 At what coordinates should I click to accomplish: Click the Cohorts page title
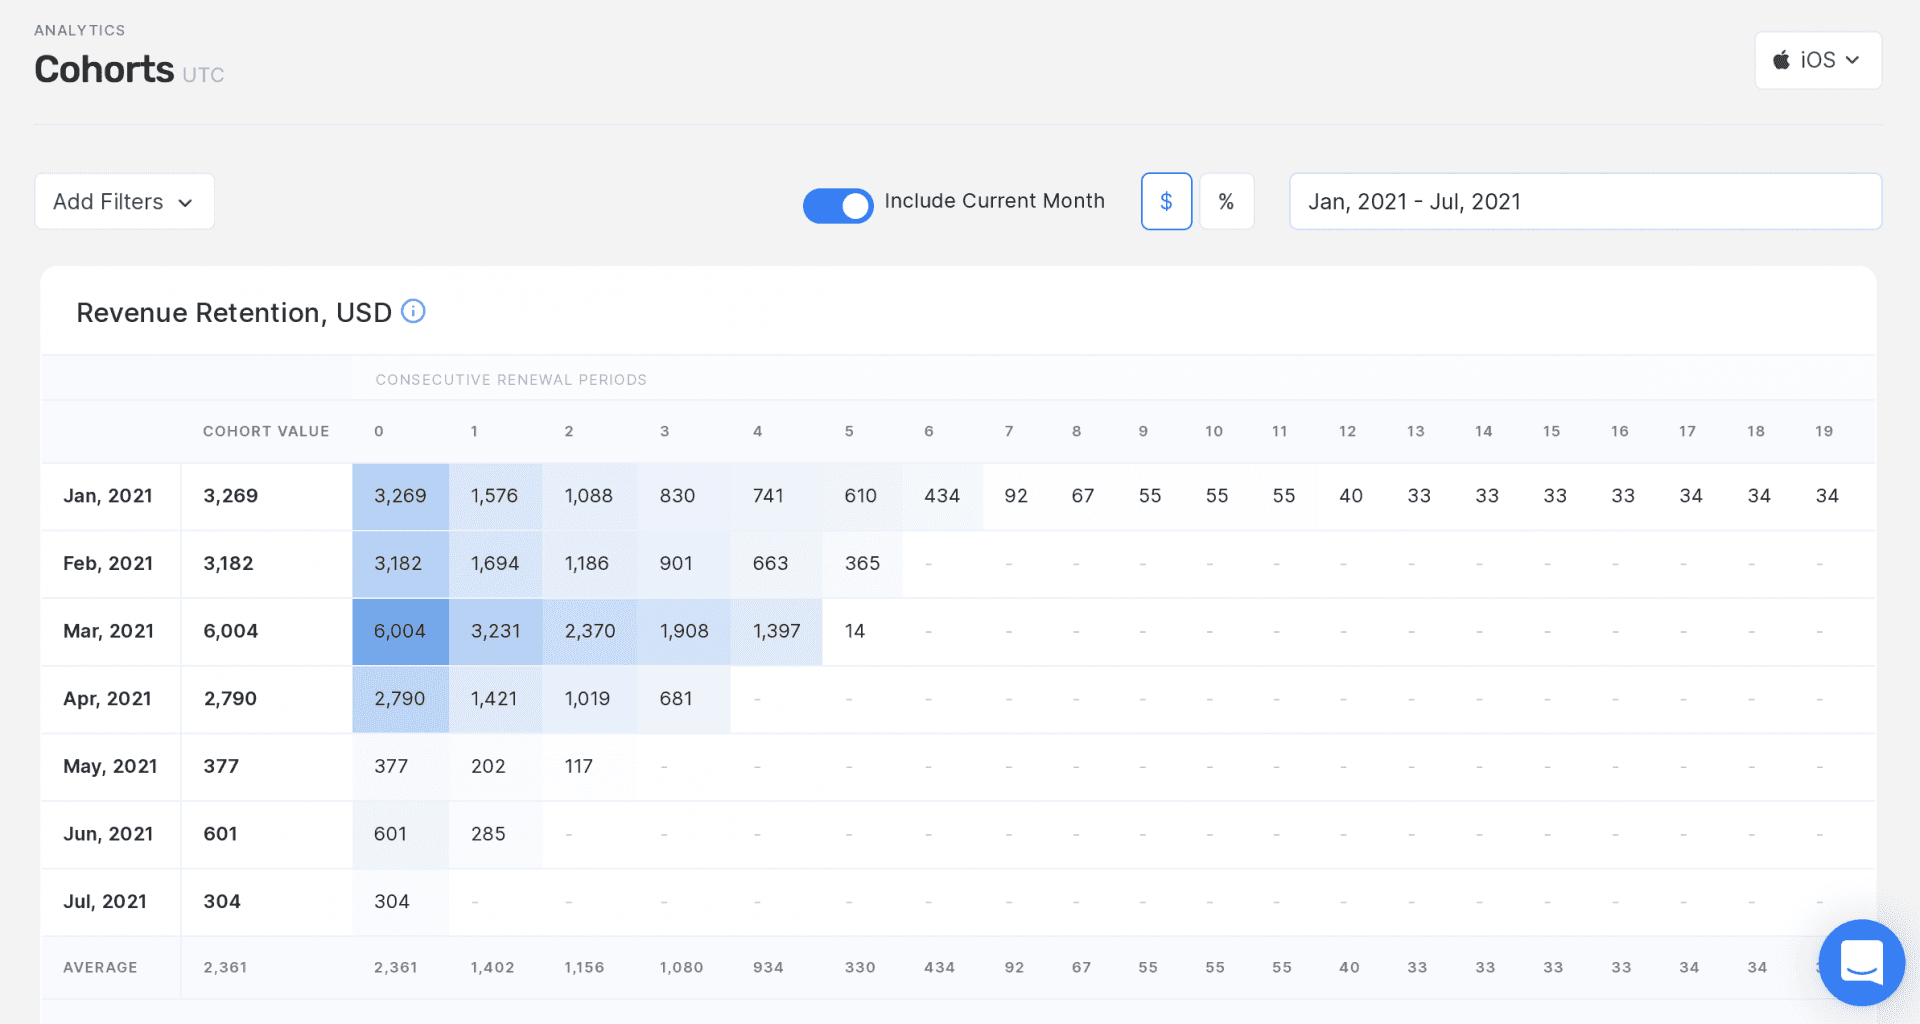(104, 69)
